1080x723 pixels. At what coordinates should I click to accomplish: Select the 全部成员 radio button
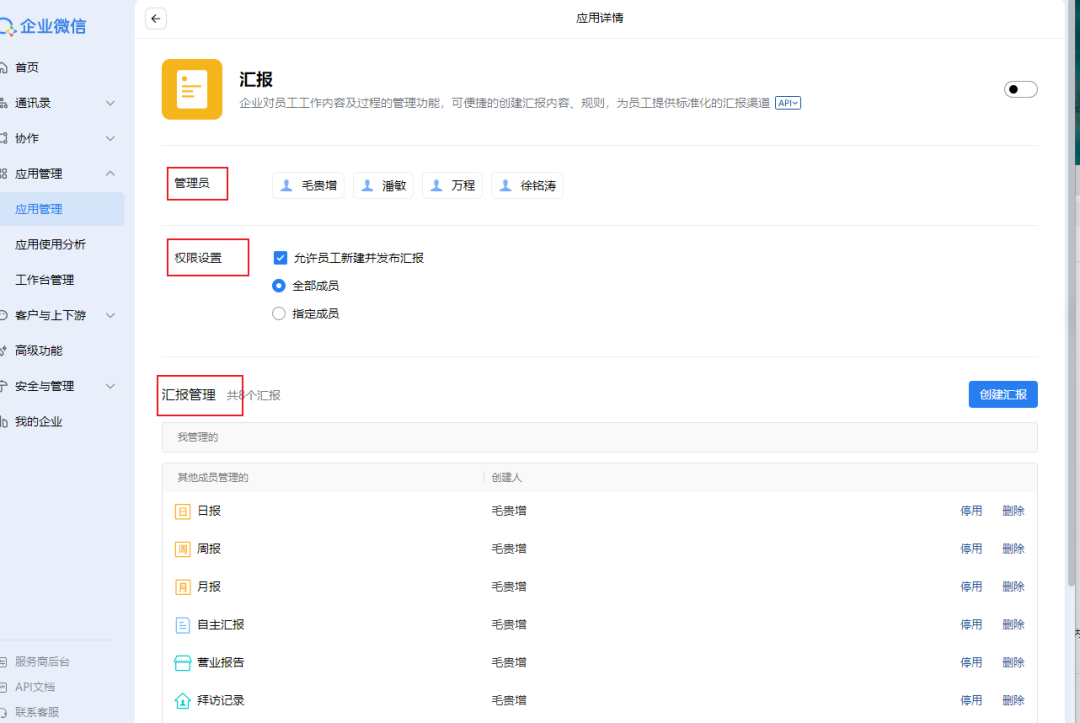pyautogui.click(x=280, y=286)
